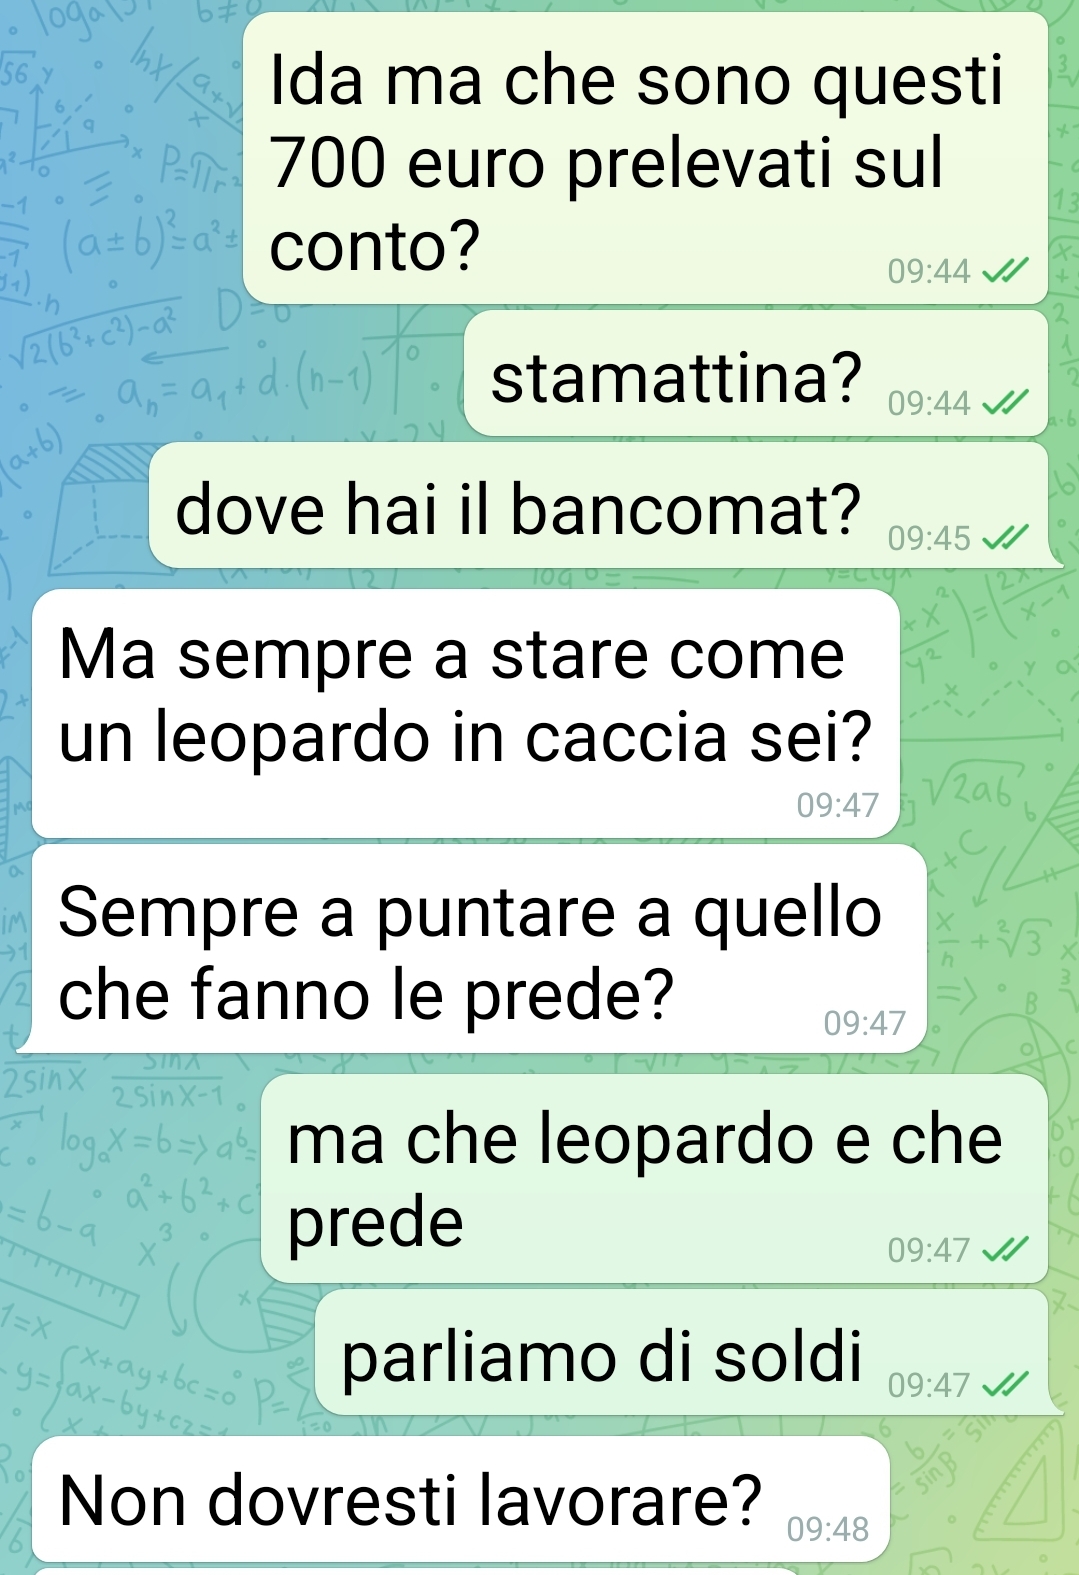The height and width of the screenshot is (1575, 1079).
Task: Tap the checkmarks on 'ma che leopardo e che prede'
Action: 1005,1250
